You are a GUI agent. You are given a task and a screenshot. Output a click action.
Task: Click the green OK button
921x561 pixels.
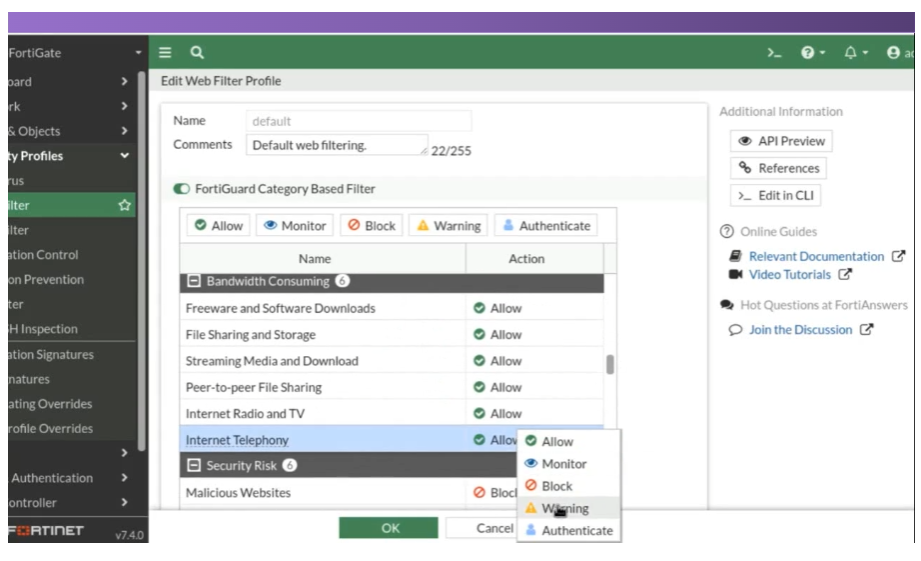pyautogui.click(x=388, y=528)
